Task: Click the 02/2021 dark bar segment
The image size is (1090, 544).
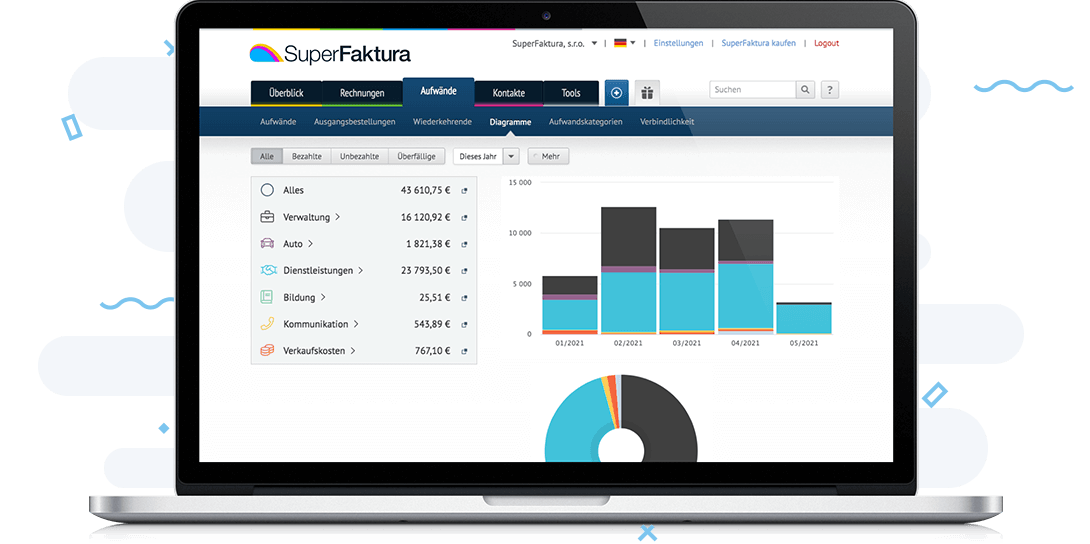Action: 628,236
